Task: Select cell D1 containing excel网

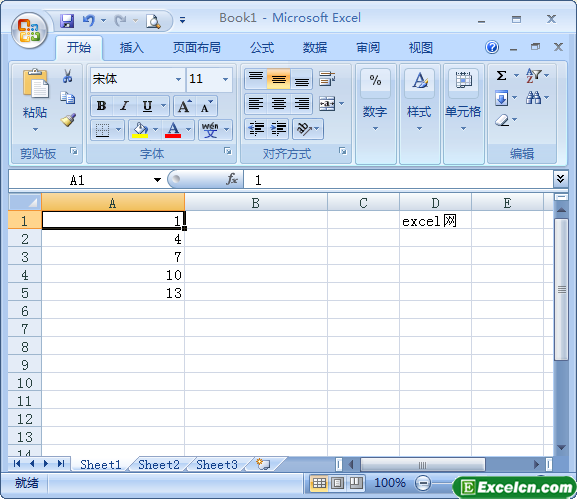Action: [x=435, y=221]
